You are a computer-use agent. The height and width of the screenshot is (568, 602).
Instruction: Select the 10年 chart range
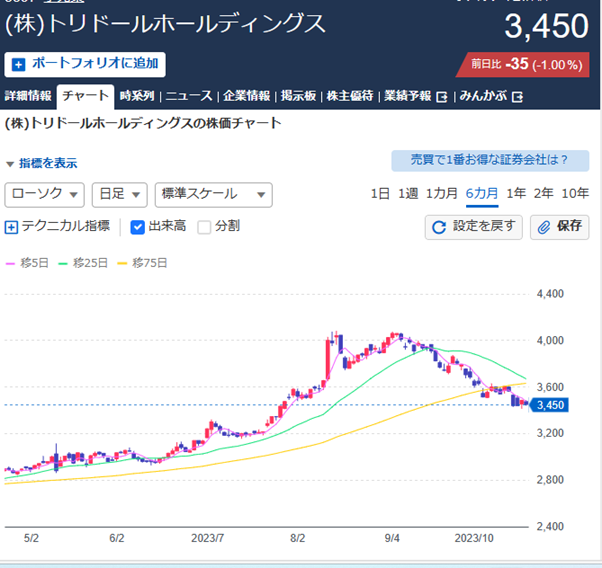click(575, 194)
